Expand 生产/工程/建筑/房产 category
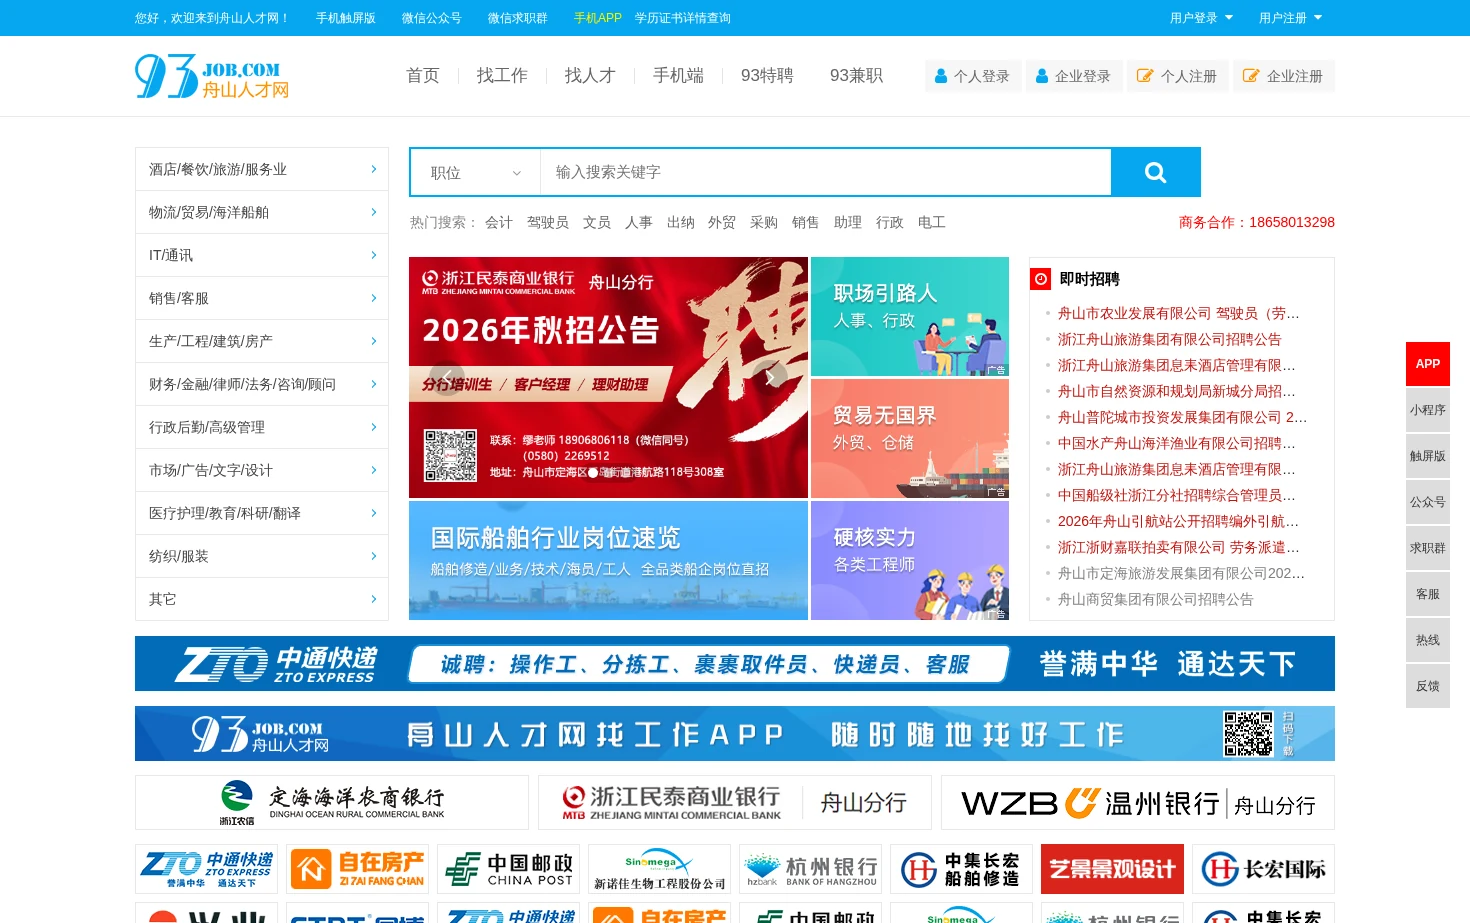This screenshot has height=923, width=1470. (x=262, y=341)
